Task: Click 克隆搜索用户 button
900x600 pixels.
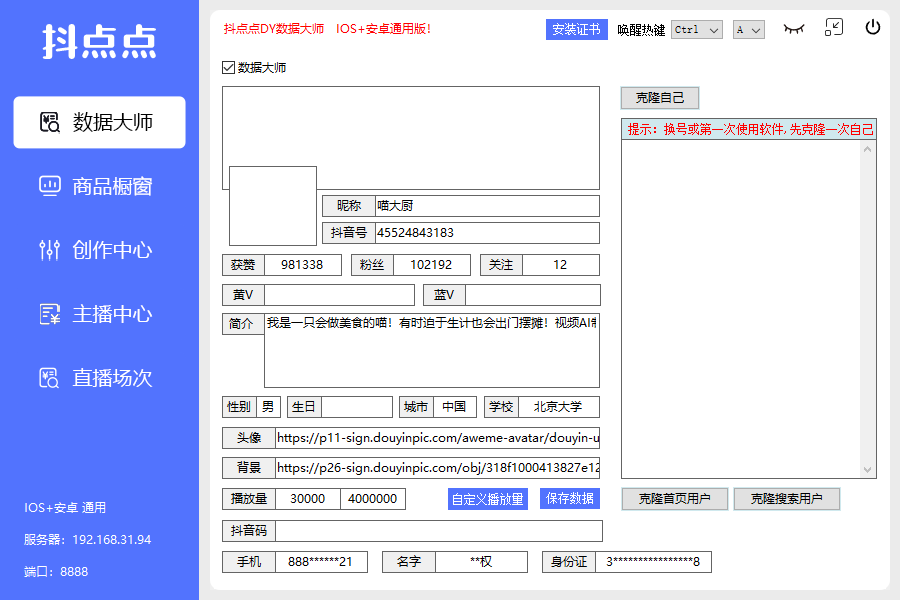Action: pyautogui.click(x=786, y=499)
